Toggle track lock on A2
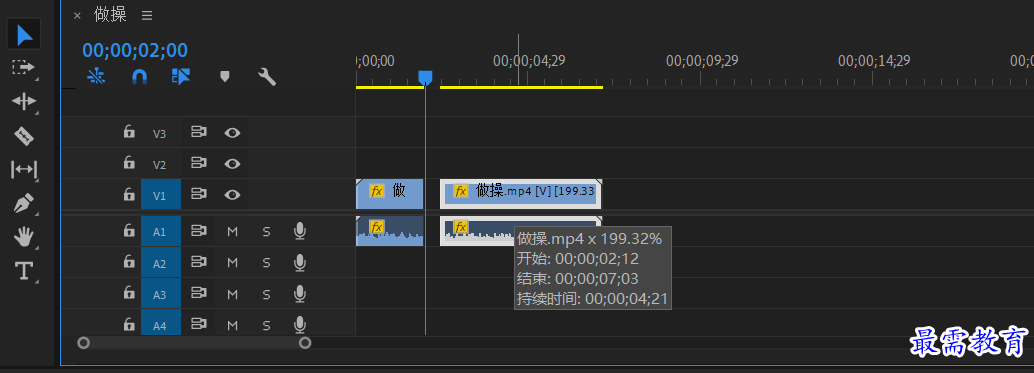This screenshot has height=373, width=1034. tap(129, 262)
